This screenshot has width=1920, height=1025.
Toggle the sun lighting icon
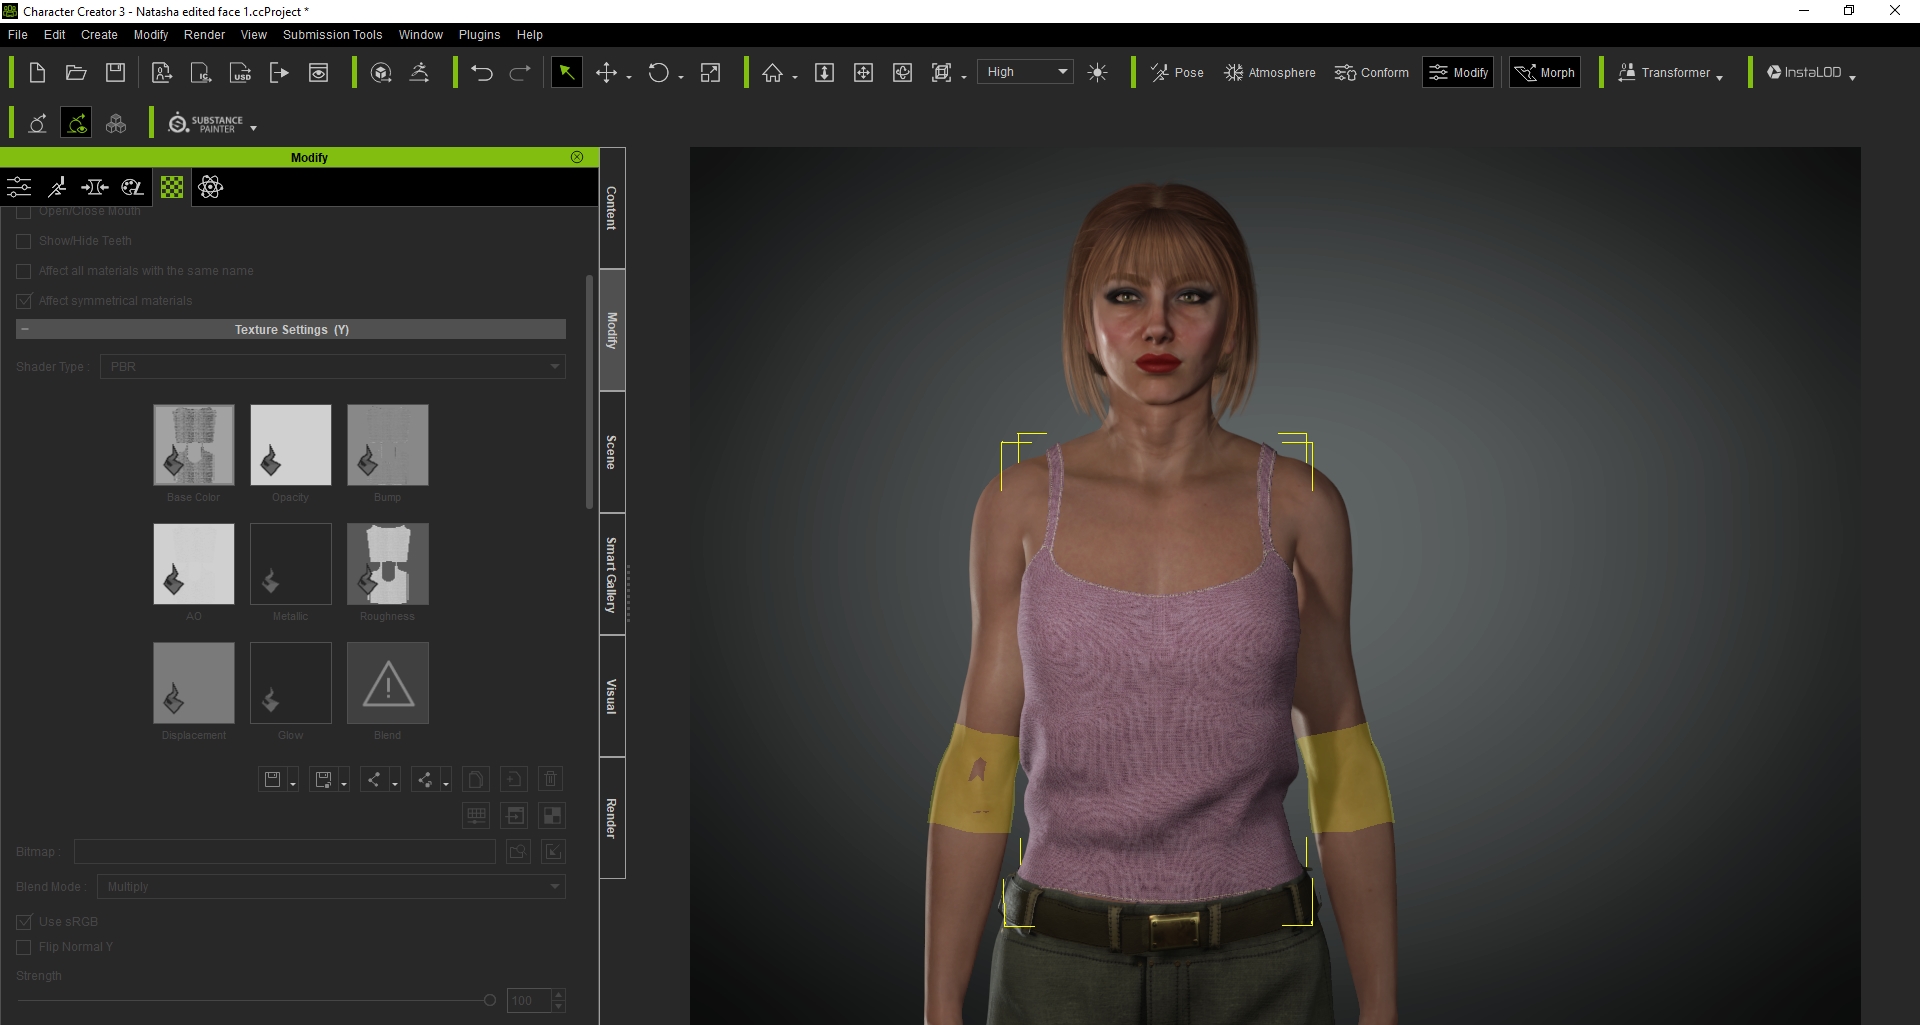pos(1097,72)
